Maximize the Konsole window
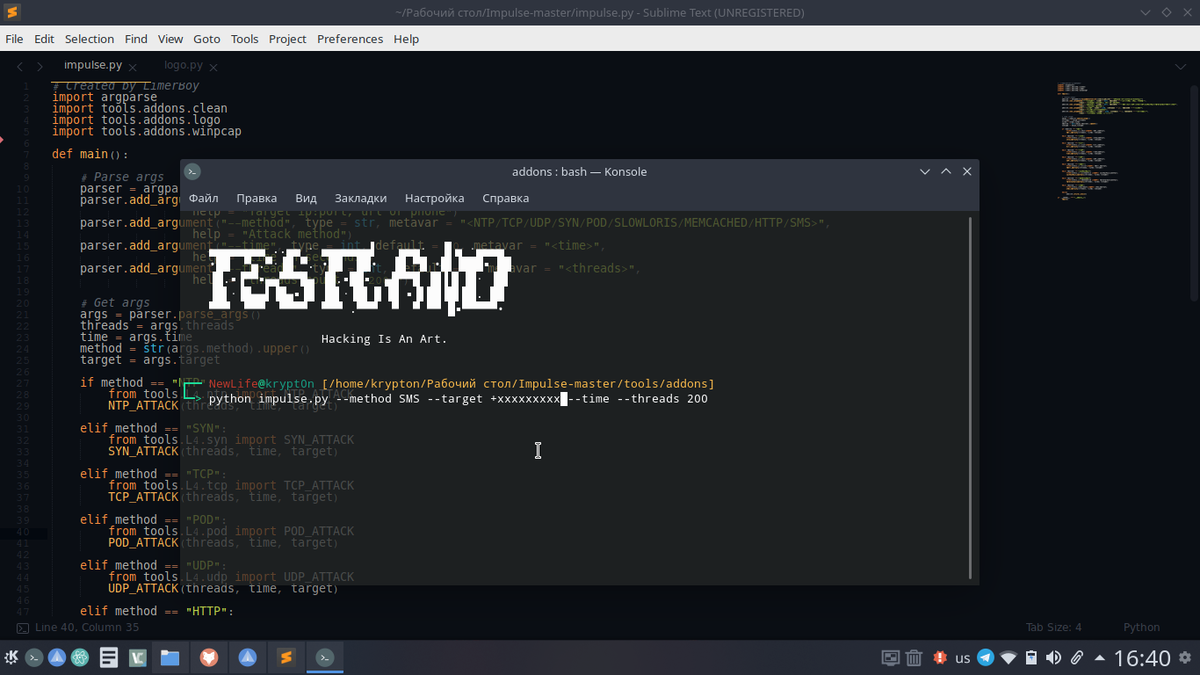 [946, 172]
